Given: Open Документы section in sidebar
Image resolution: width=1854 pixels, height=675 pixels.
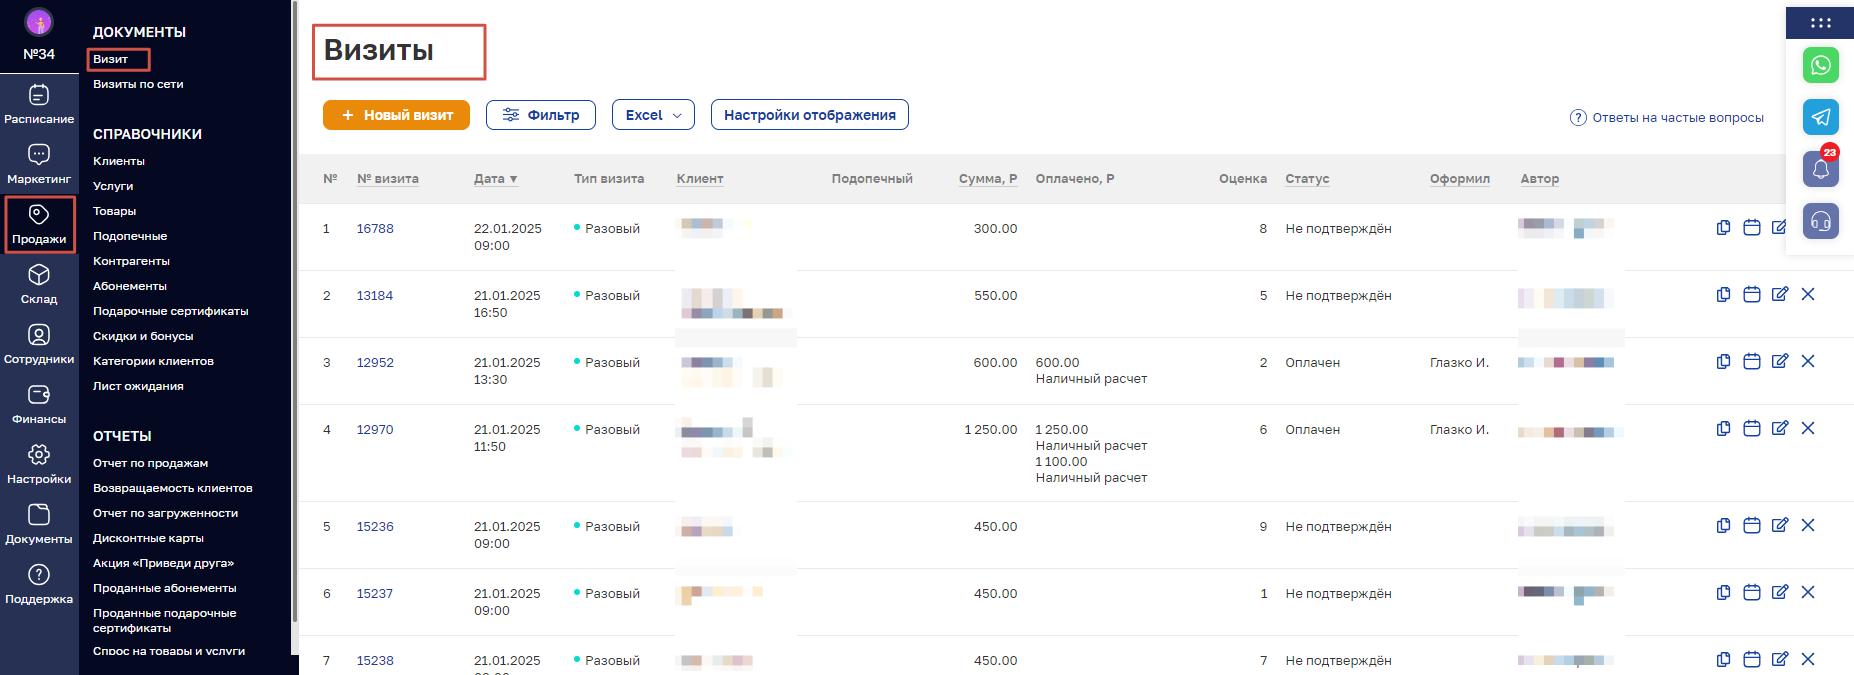Looking at the screenshot, I should (39, 525).
